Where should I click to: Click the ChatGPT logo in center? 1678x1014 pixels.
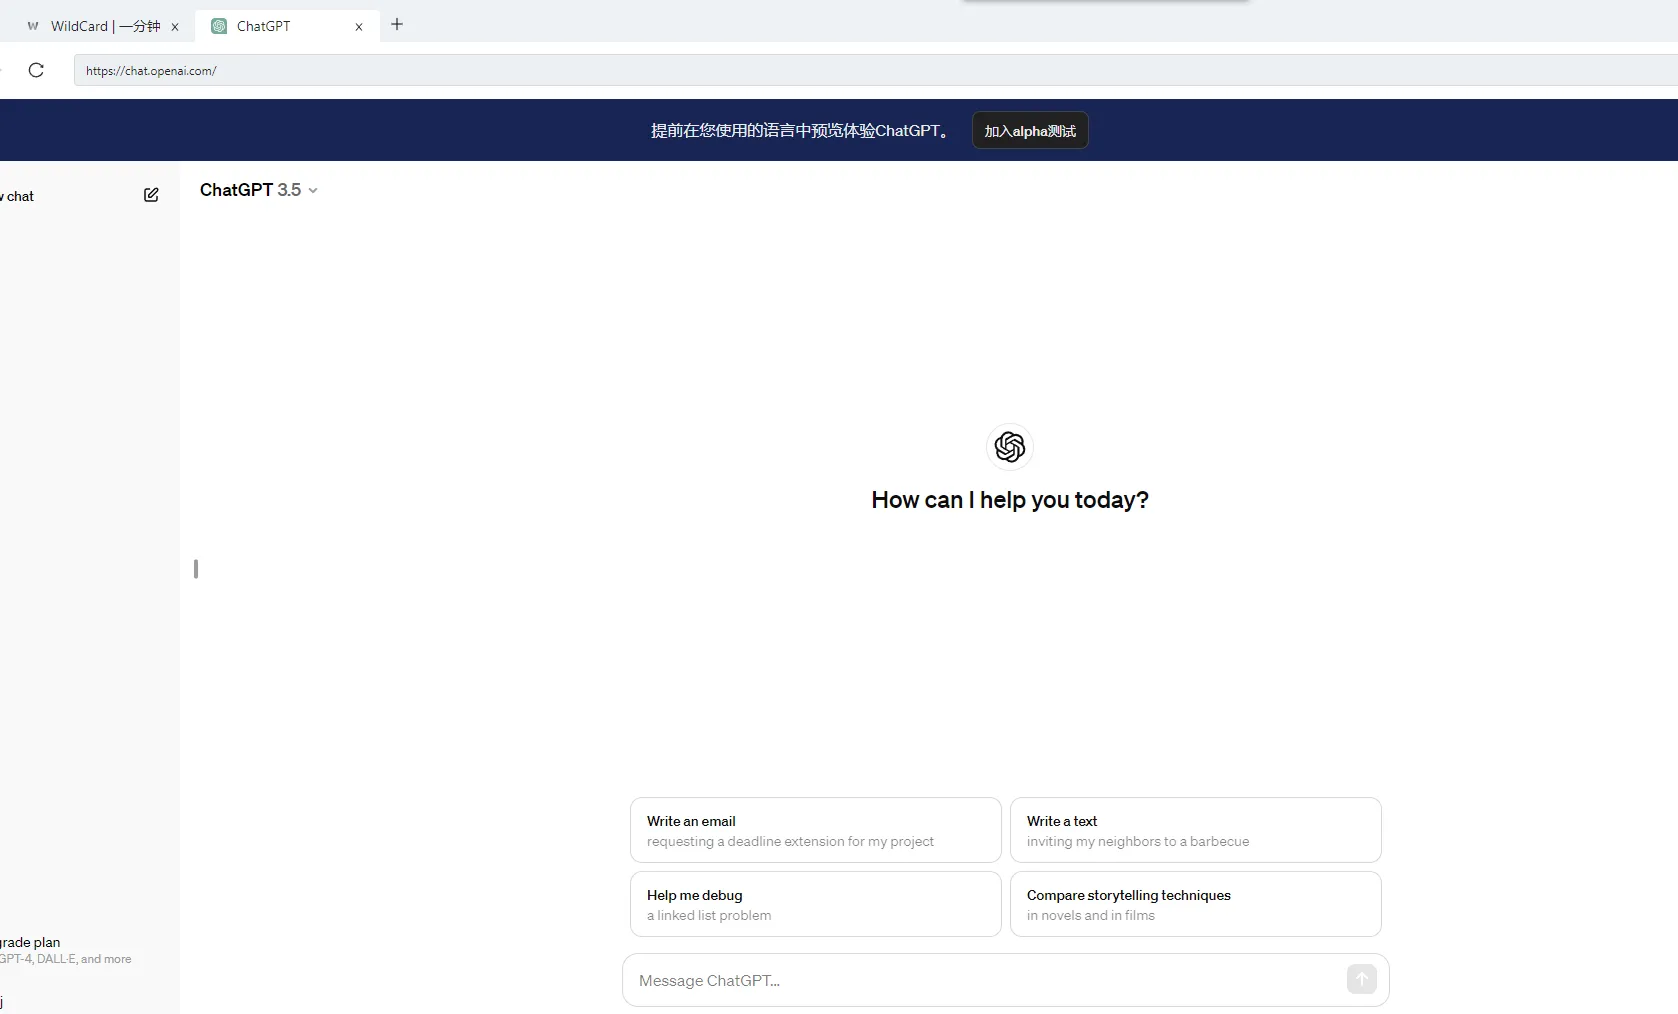pos(1009,447)
